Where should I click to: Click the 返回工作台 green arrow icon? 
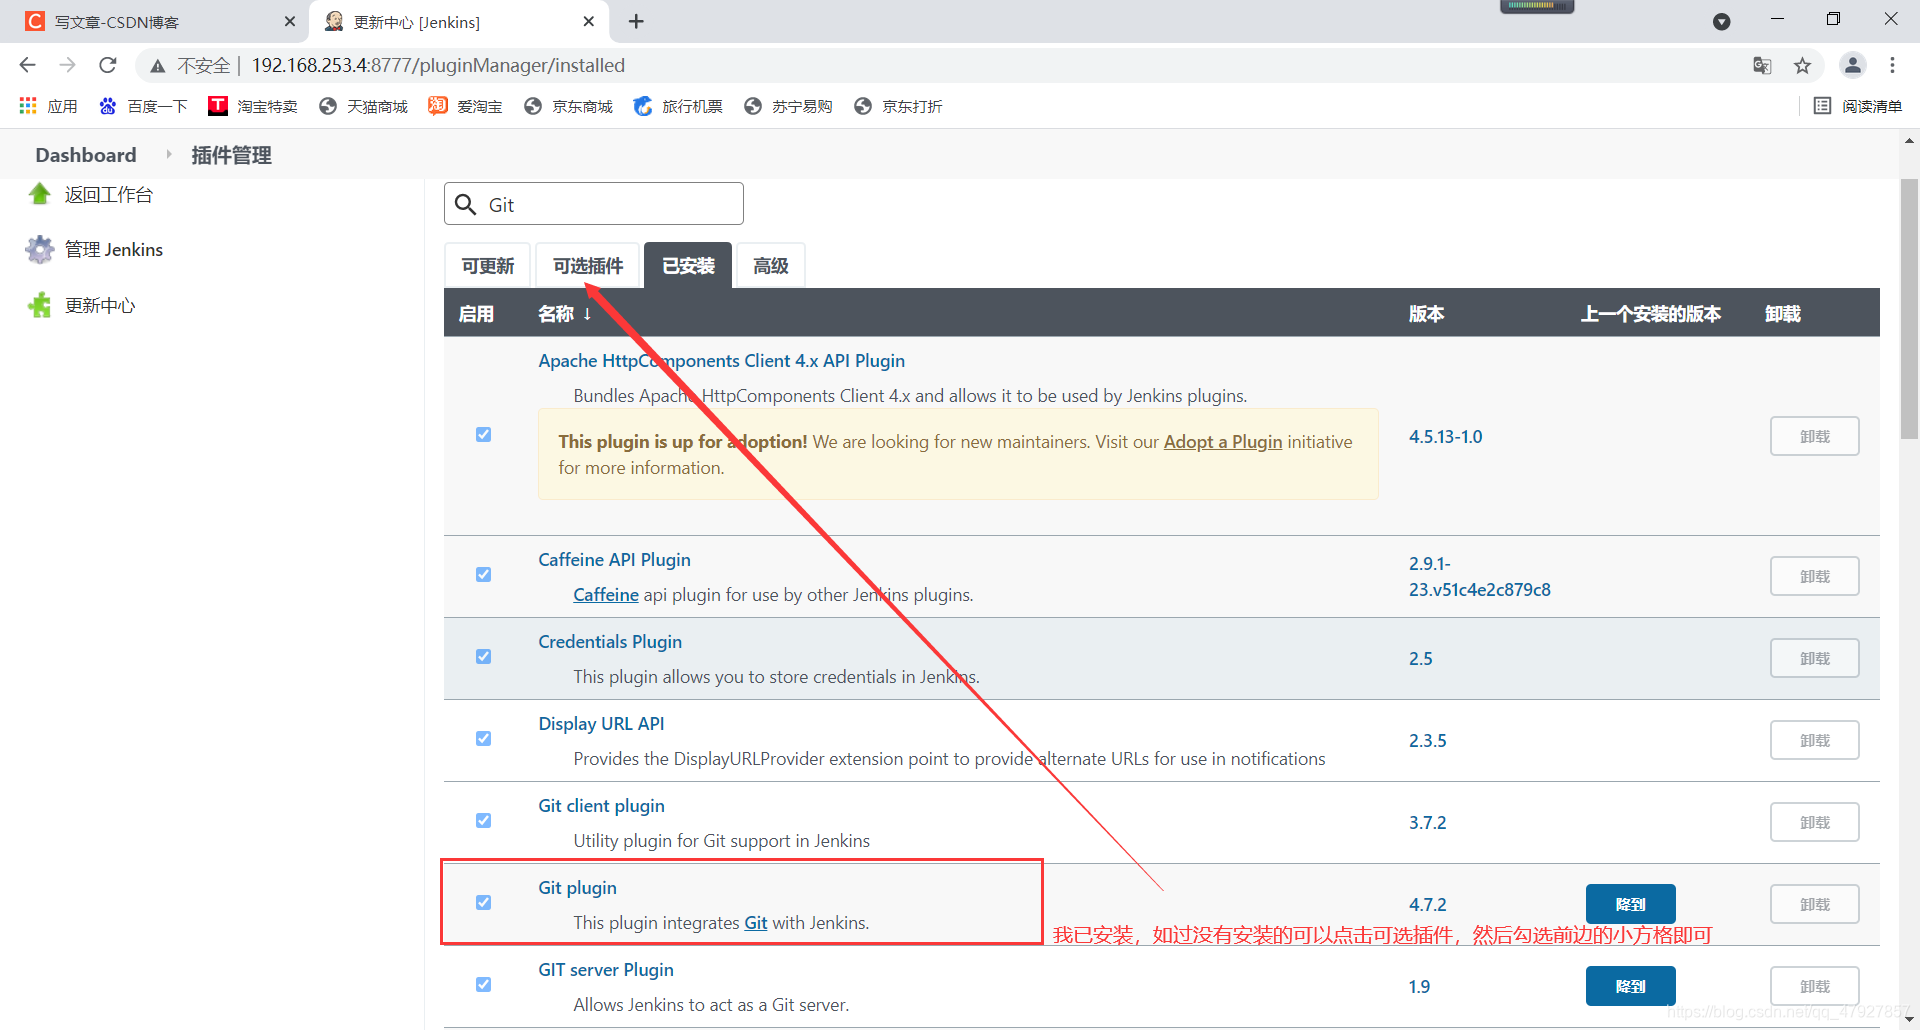40,194
